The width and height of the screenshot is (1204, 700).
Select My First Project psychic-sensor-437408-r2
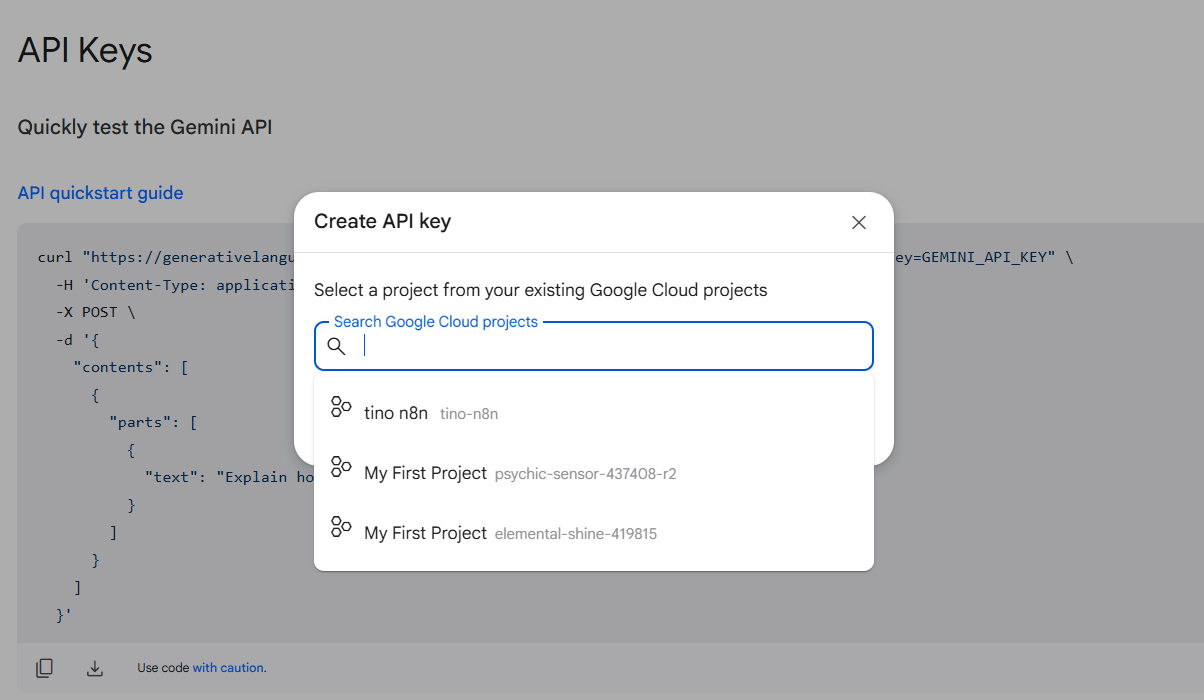[x=594, y=472]
